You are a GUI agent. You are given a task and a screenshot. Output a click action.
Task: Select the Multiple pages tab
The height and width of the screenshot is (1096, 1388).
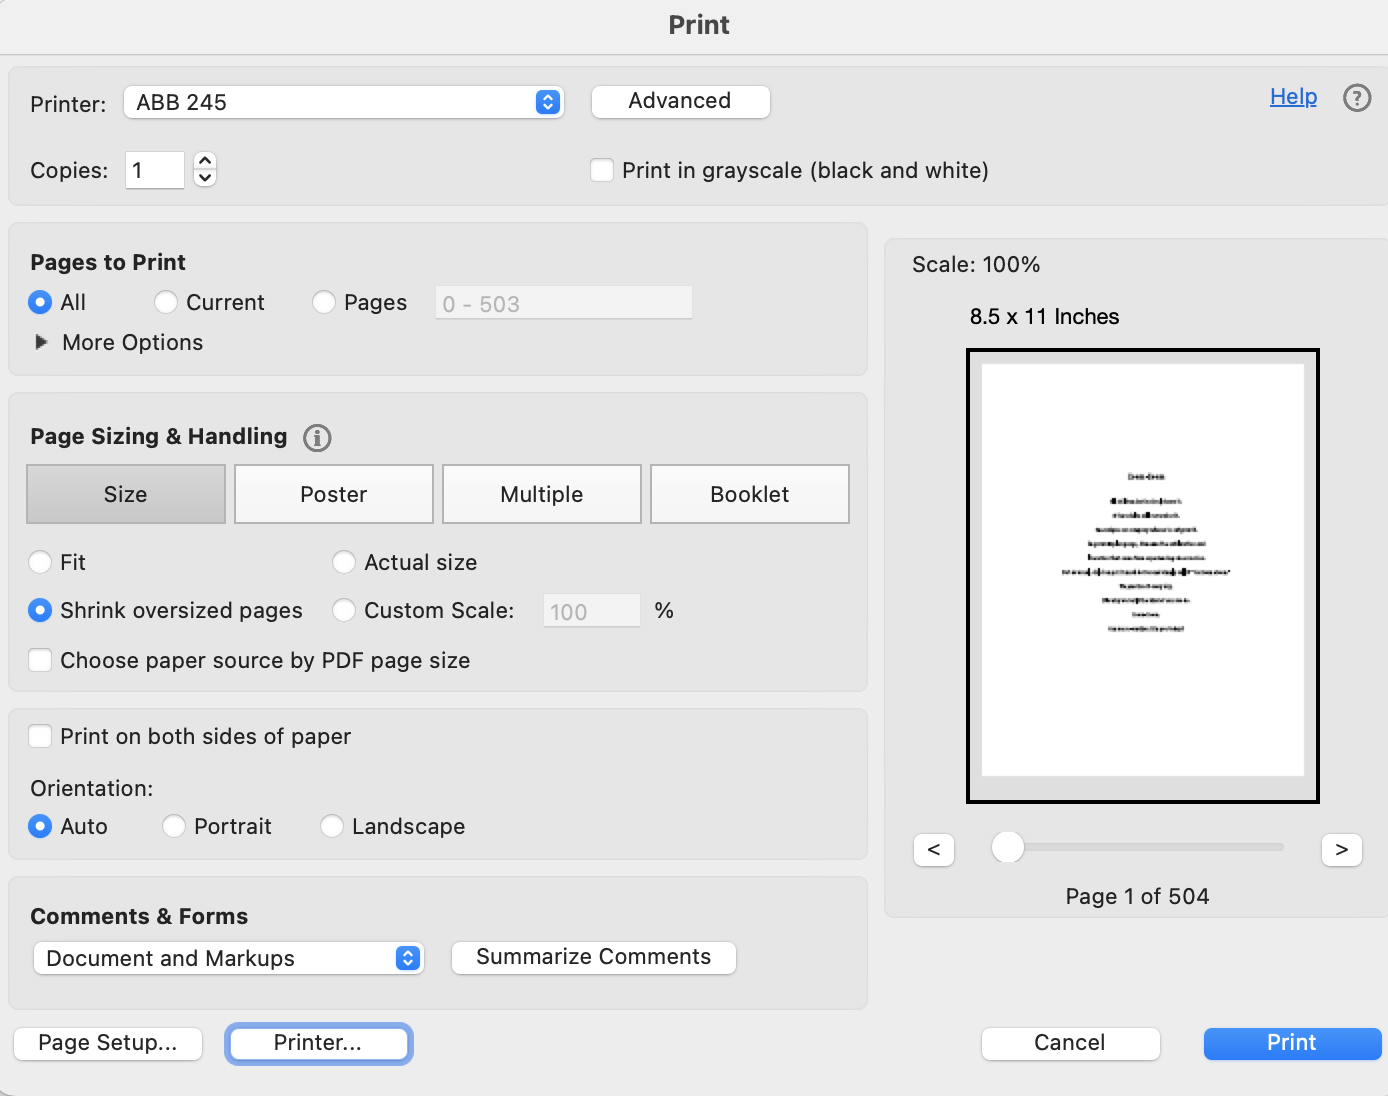pyautogui.click(x=541, y=494)
